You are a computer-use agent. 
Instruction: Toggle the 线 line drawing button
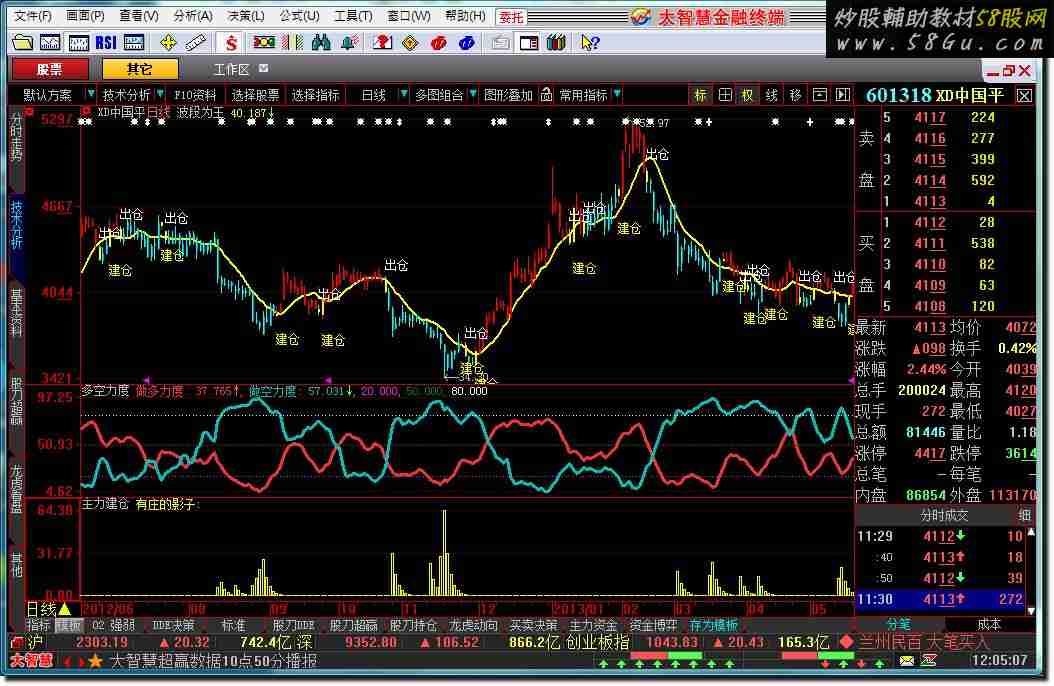pos(772,95)
